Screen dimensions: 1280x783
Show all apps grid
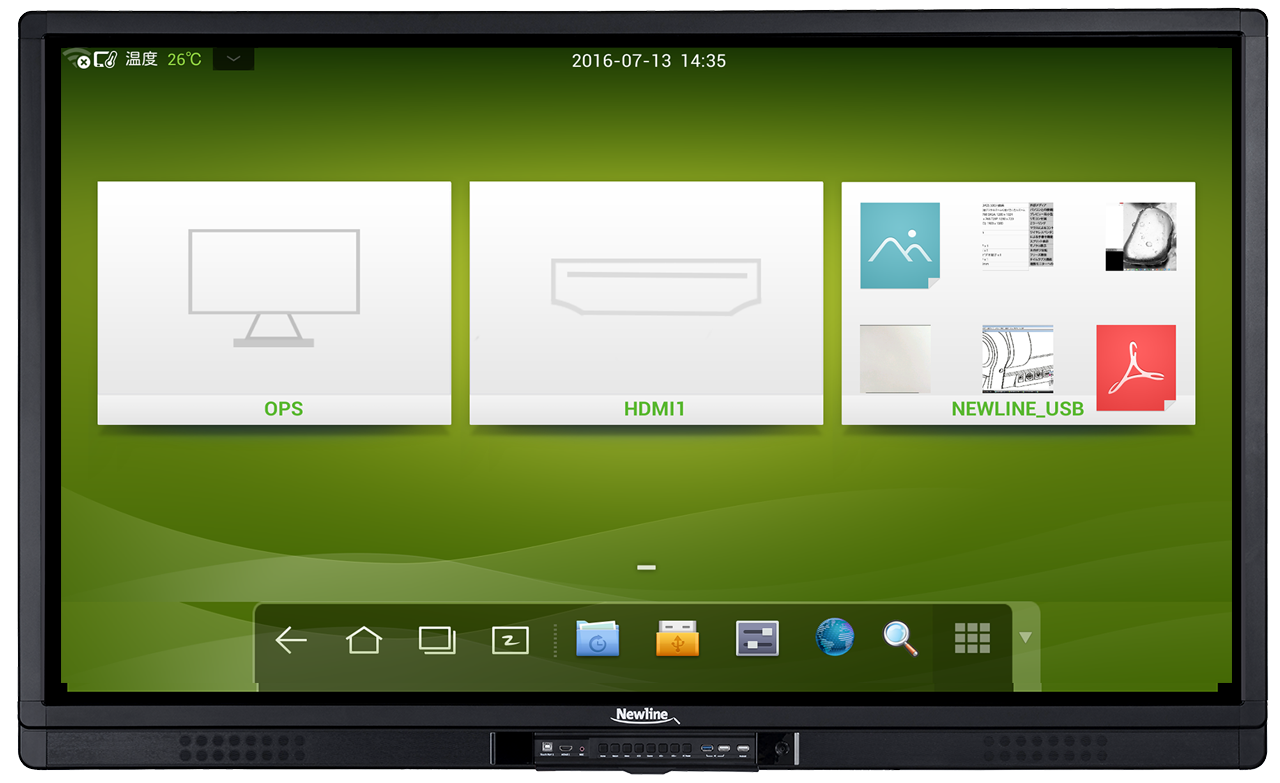971,638
